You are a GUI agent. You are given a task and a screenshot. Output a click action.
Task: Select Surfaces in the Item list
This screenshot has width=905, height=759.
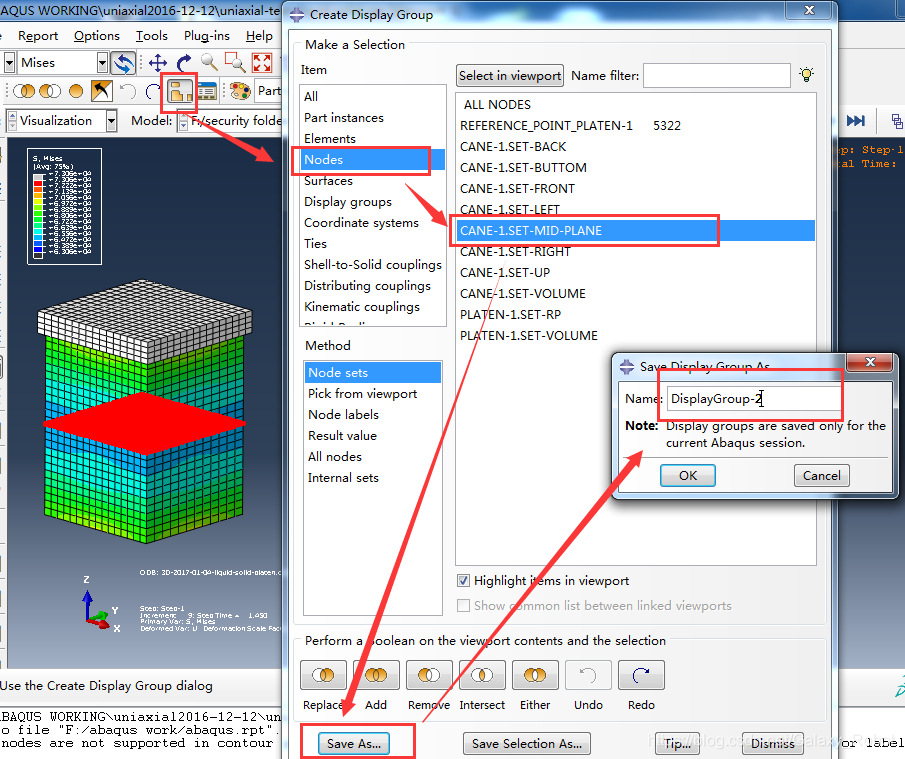328,181
